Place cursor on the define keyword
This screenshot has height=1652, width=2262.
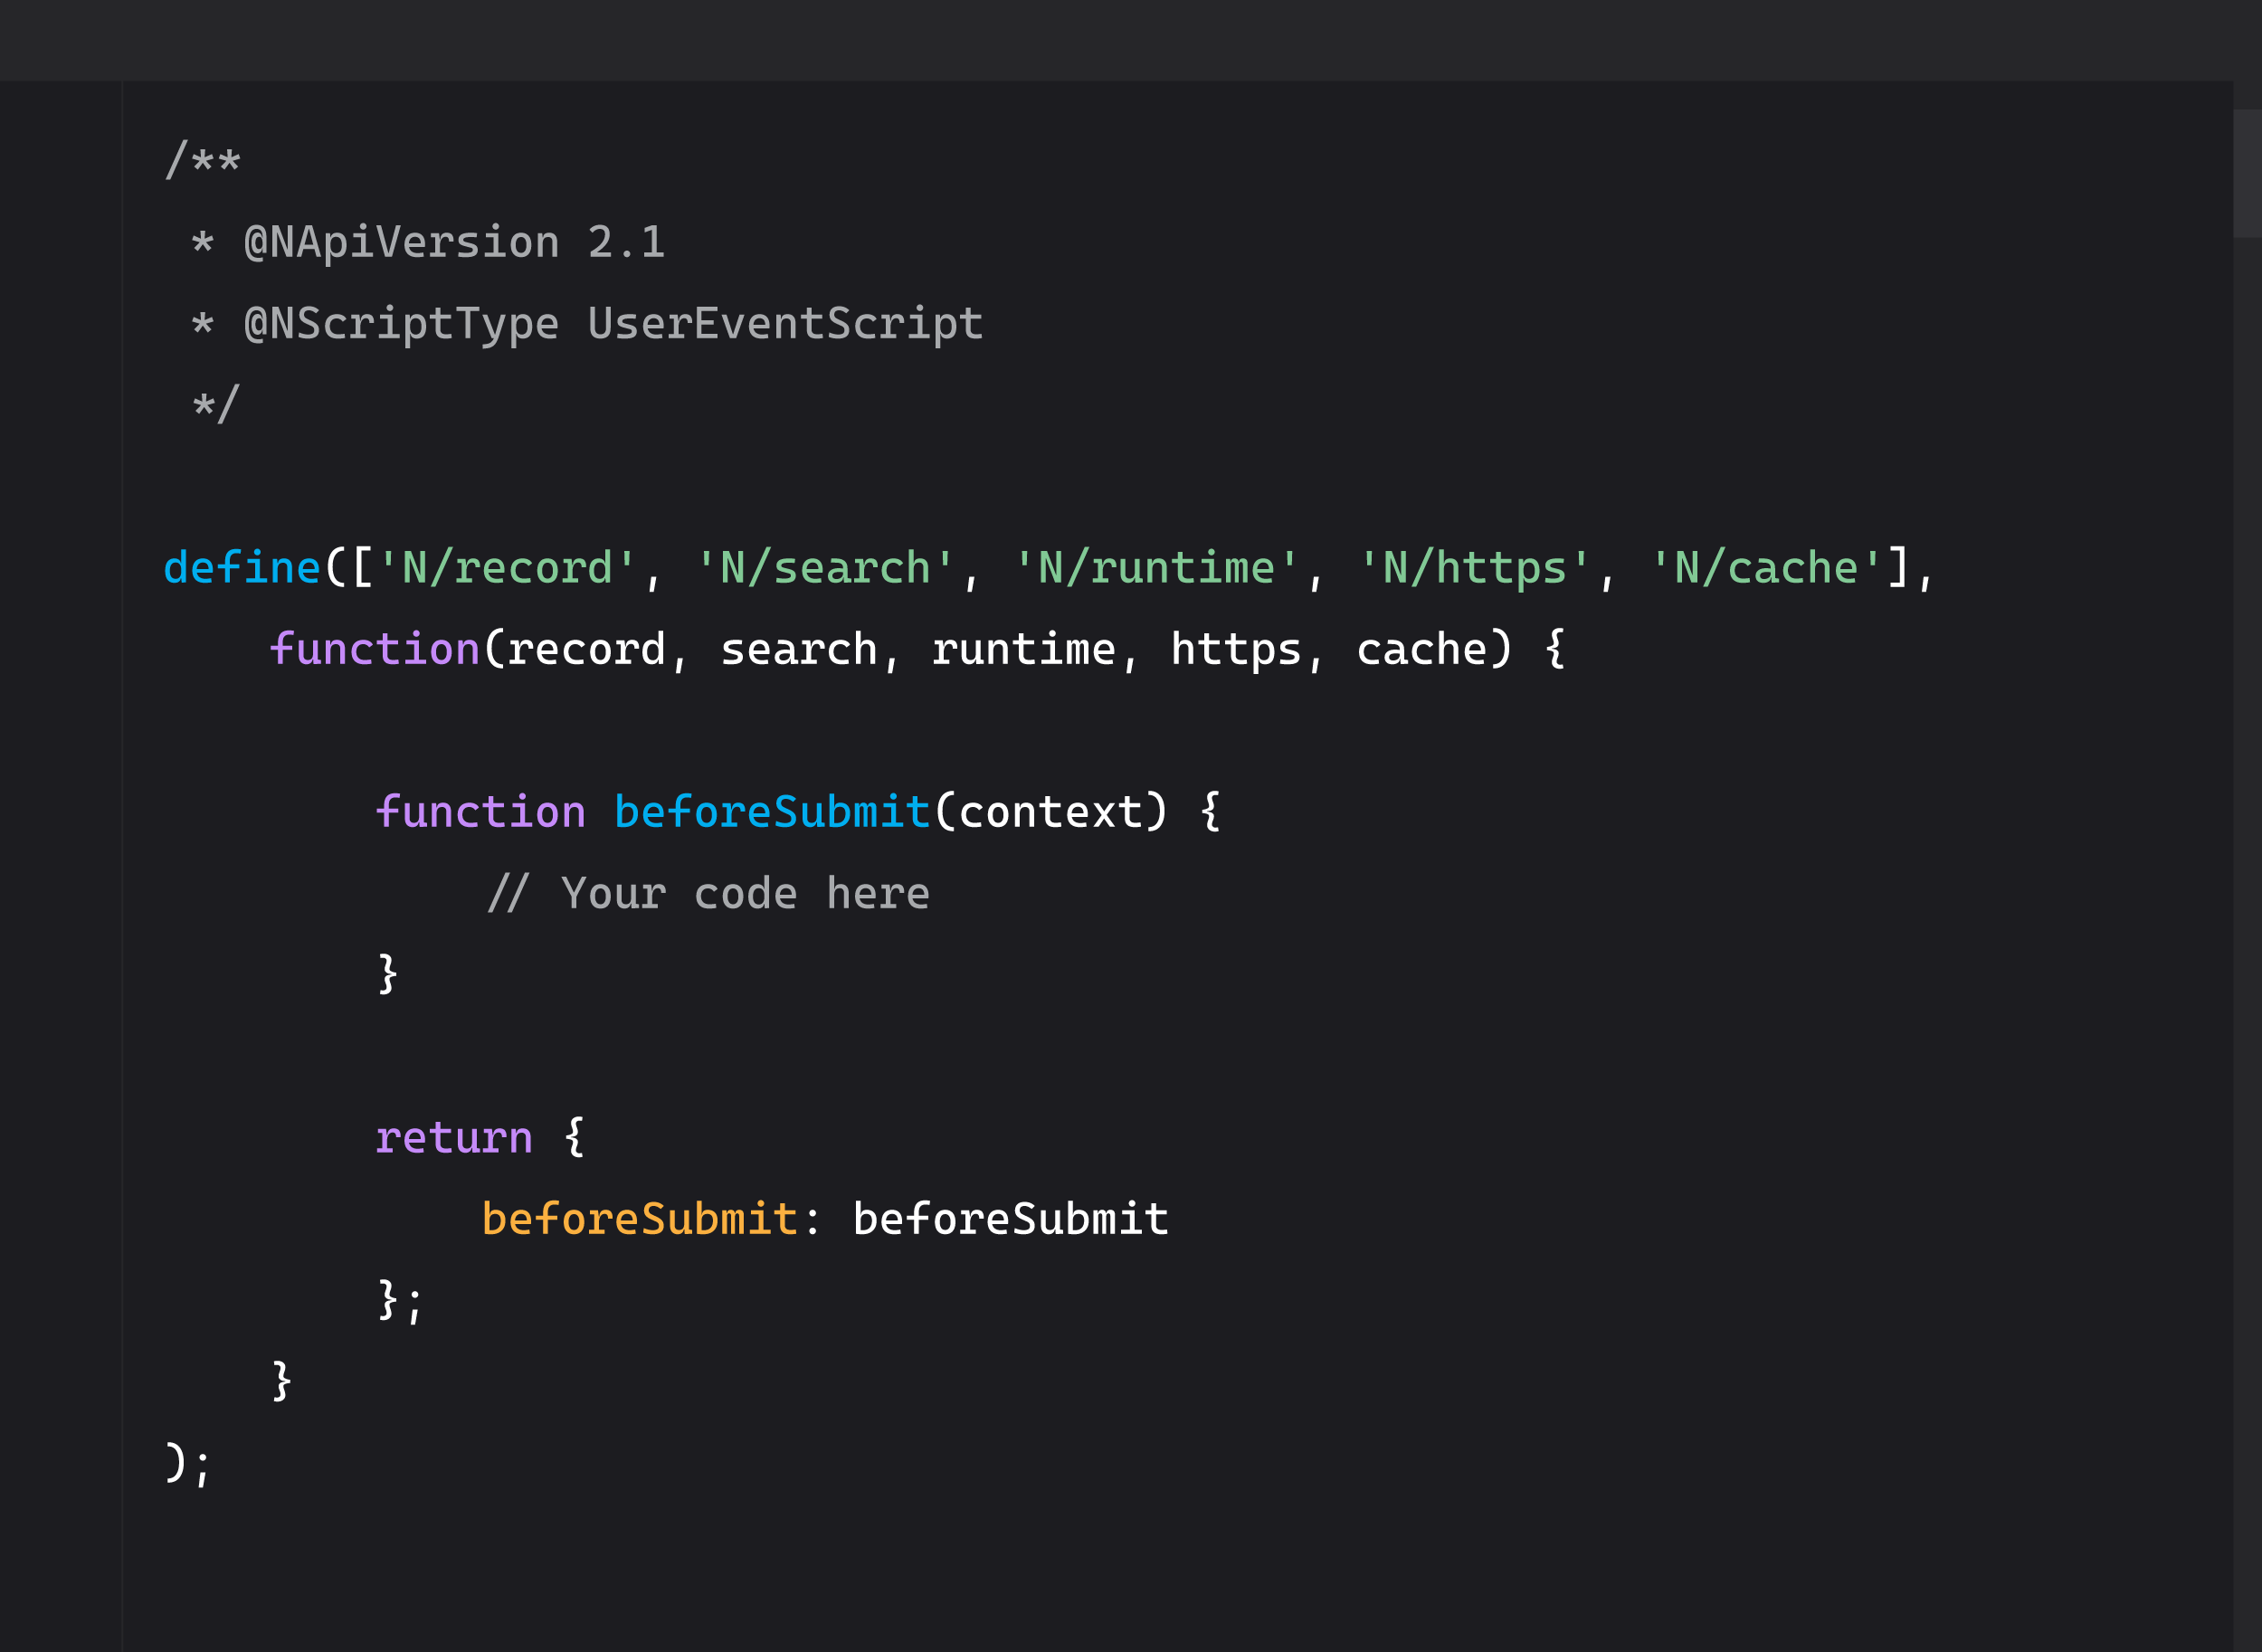tap(241, 568)
